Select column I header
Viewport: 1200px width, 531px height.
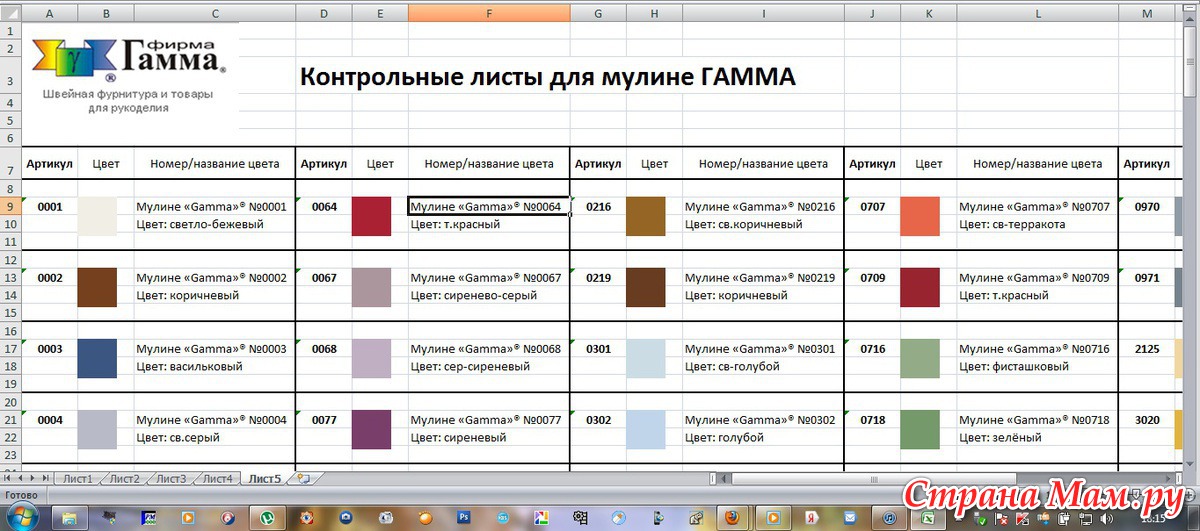pos(763,13)
